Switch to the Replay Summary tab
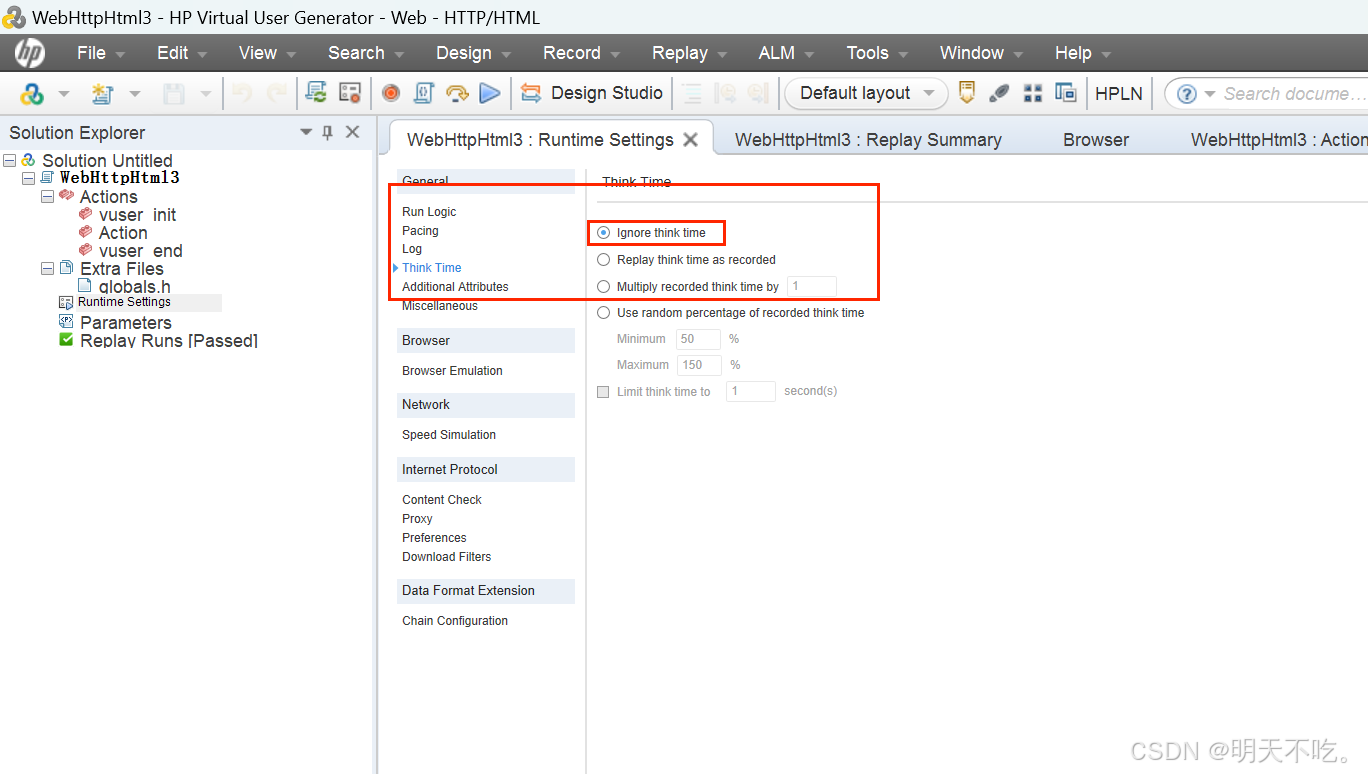This screenshot has width=1368, height=774. 868,140
